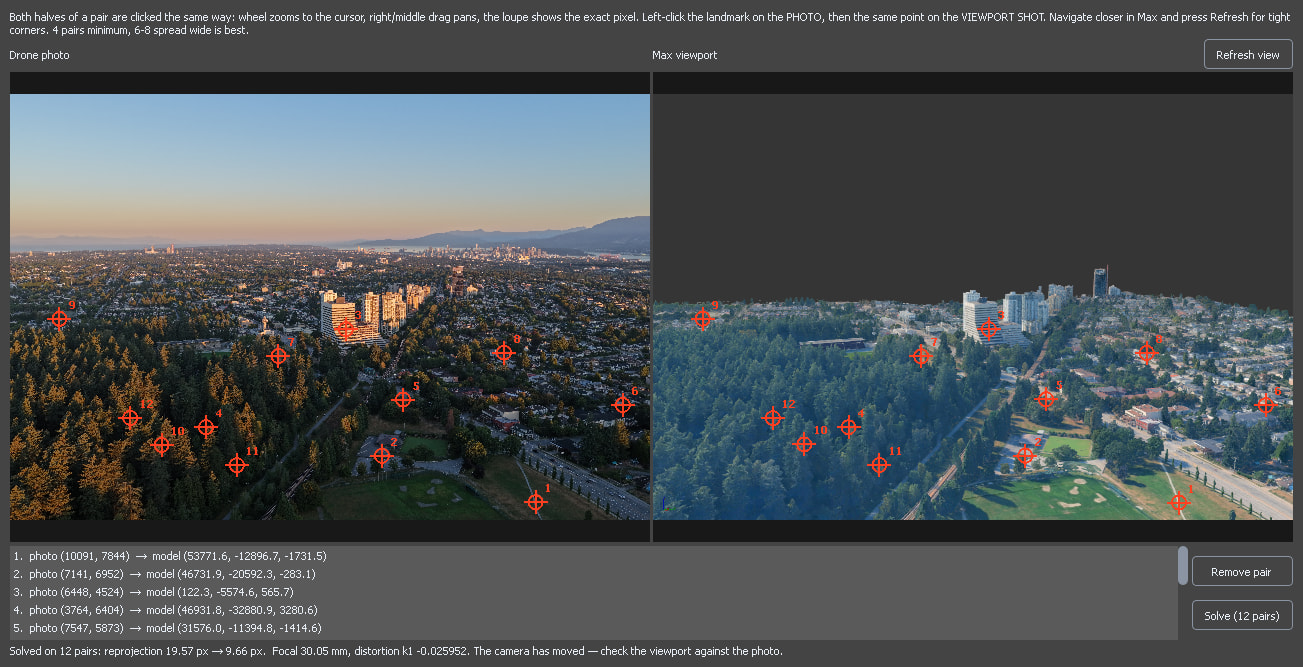Image resolution: width=1303 pixels, height=667 pixels.
Task: Click crosshair marker 9 in the Max viewport
Action: pos(702,319)
